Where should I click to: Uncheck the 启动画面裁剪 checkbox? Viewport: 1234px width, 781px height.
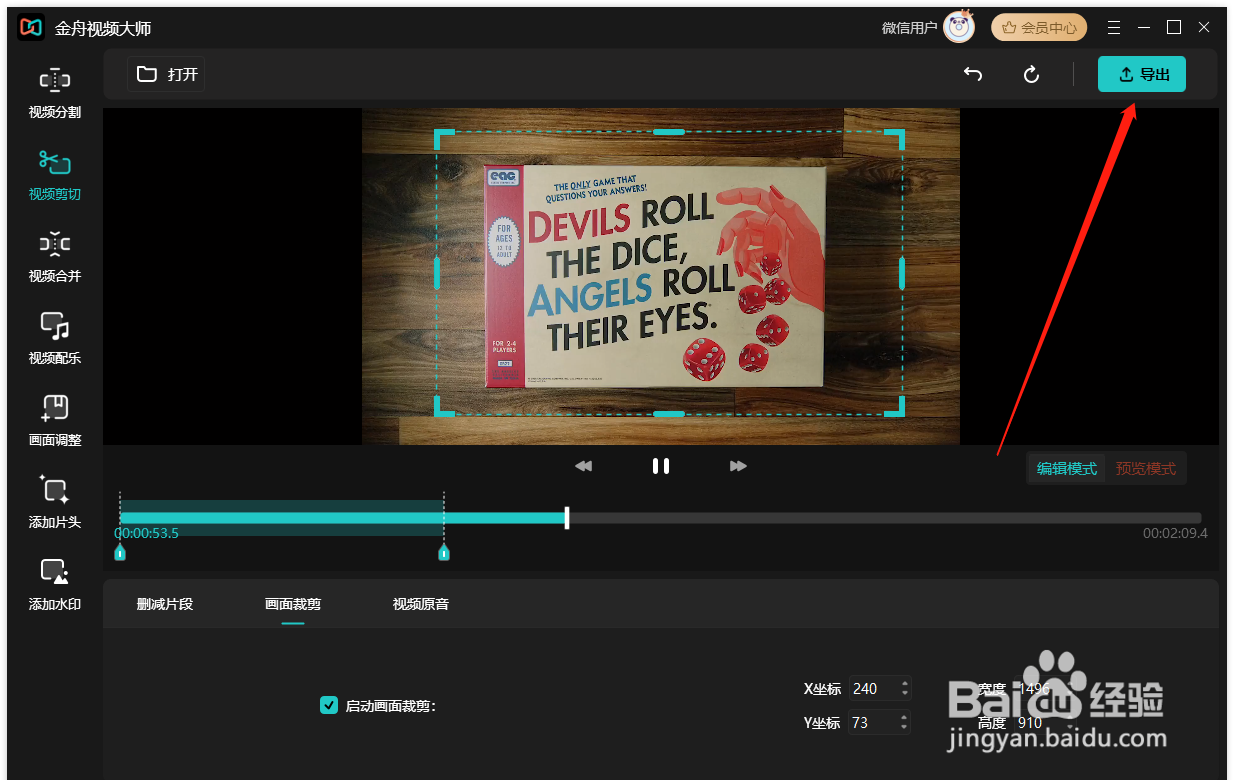[328, 705]
